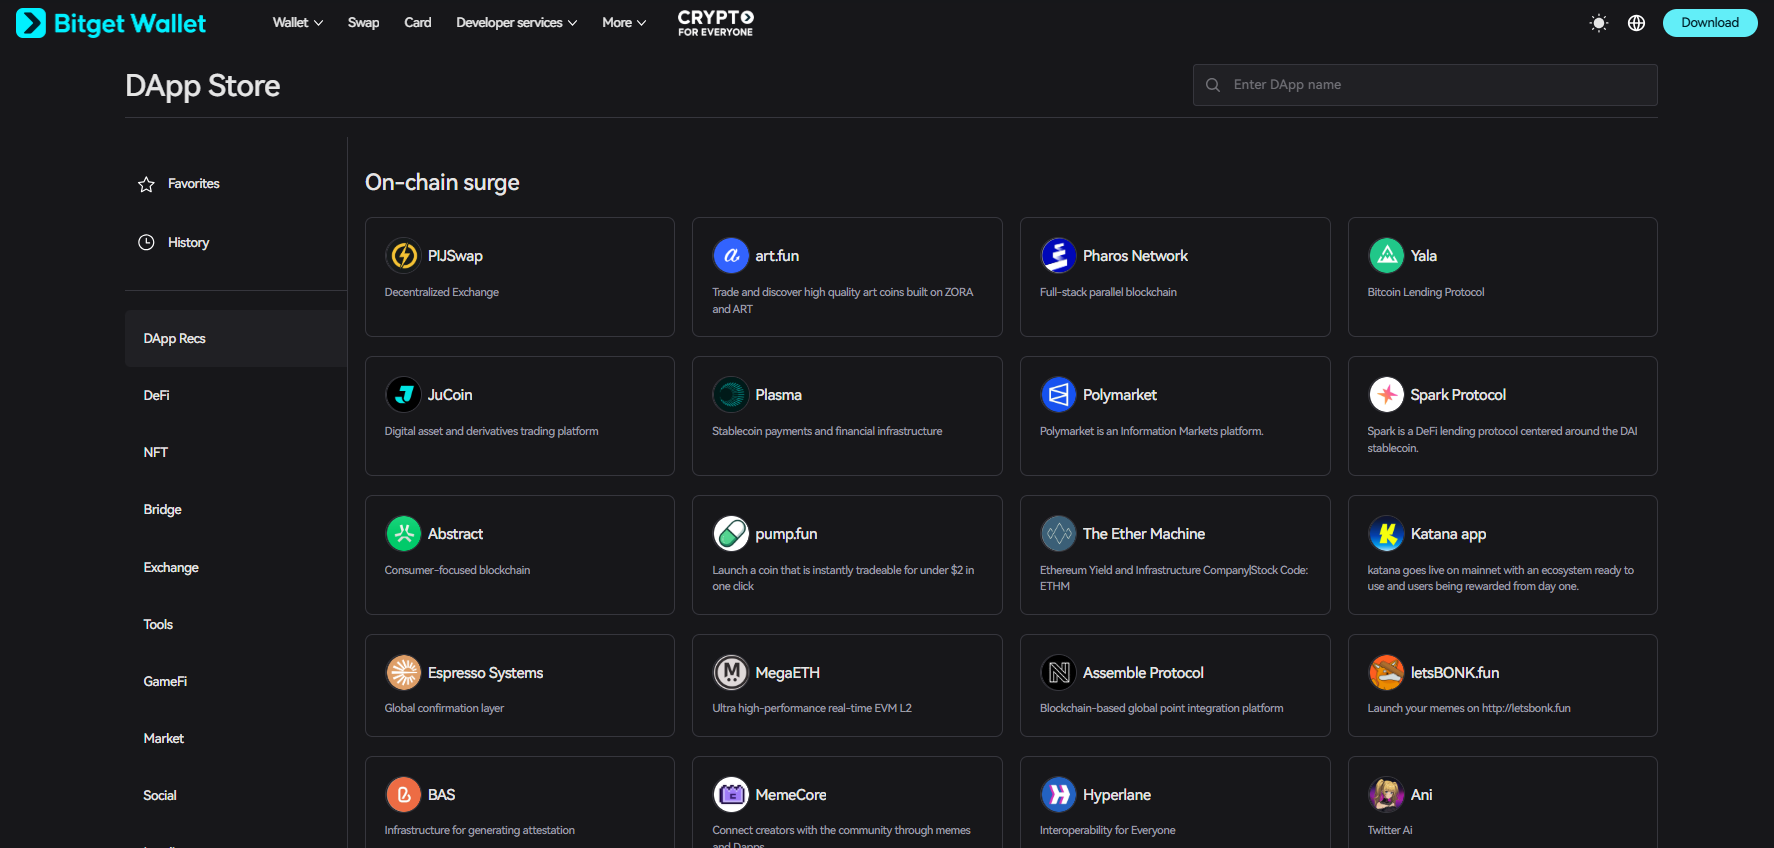This screenshot has width=1774, height=848.
Task: Click the 'On-chain surge' section heading
Action: [442, 182]
